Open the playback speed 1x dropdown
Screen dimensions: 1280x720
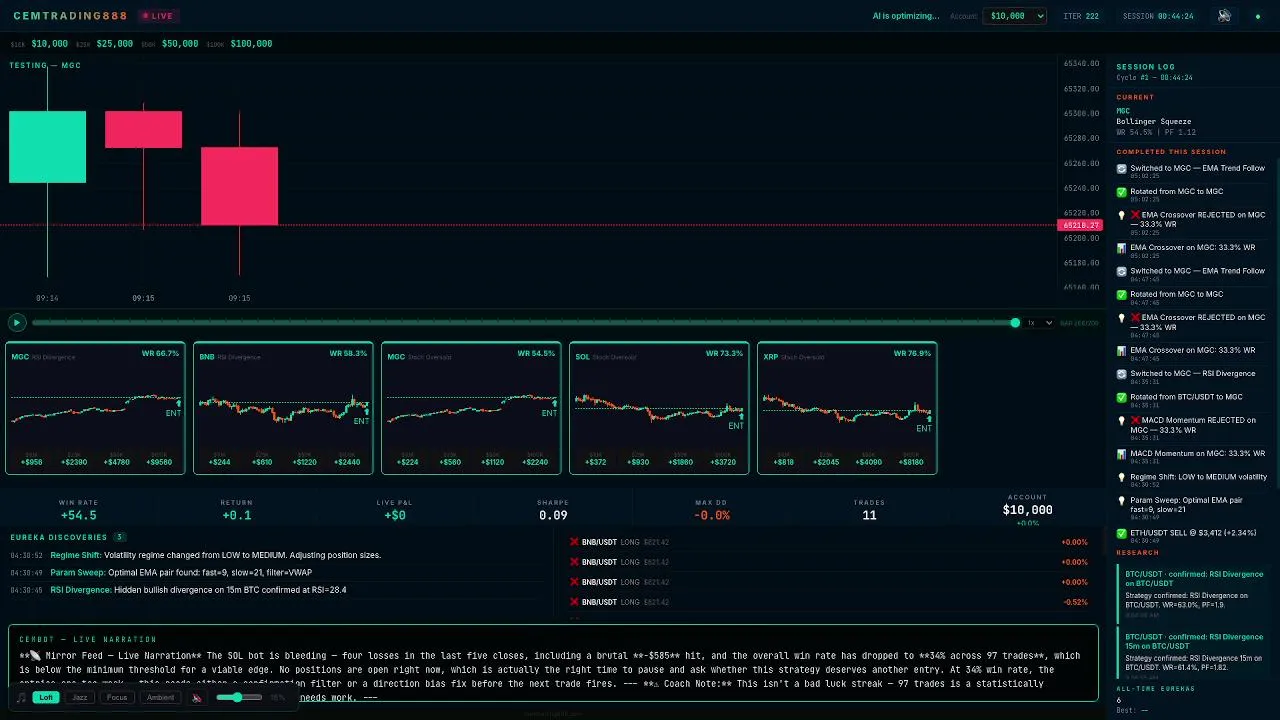point(1039,323)
